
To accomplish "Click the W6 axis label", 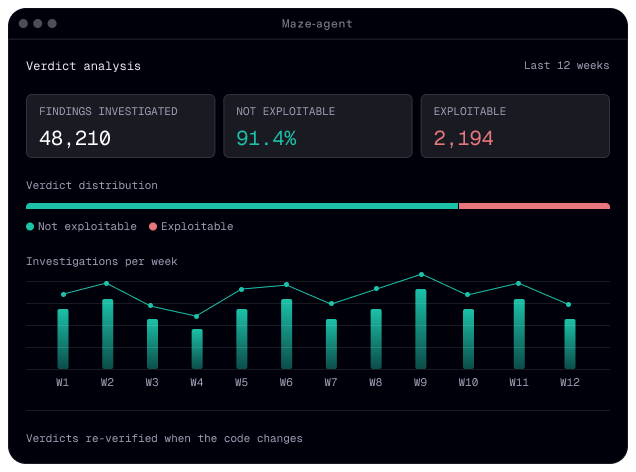I will coord(286,382).
